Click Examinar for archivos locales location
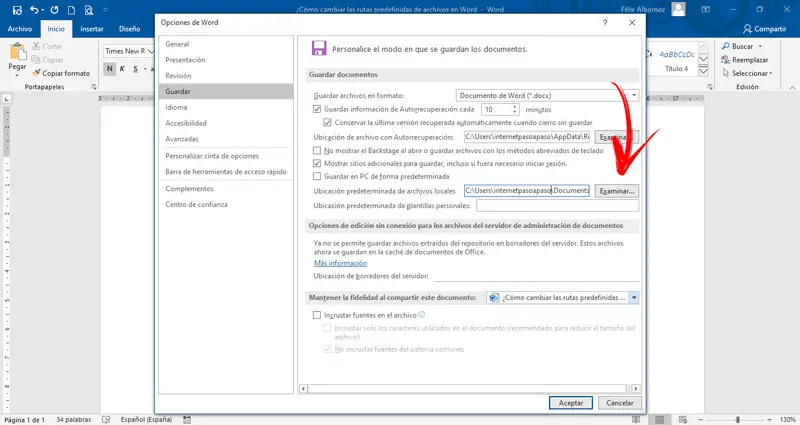The width and height of the screenshot is (800, 425). click(x=617, y=191)
